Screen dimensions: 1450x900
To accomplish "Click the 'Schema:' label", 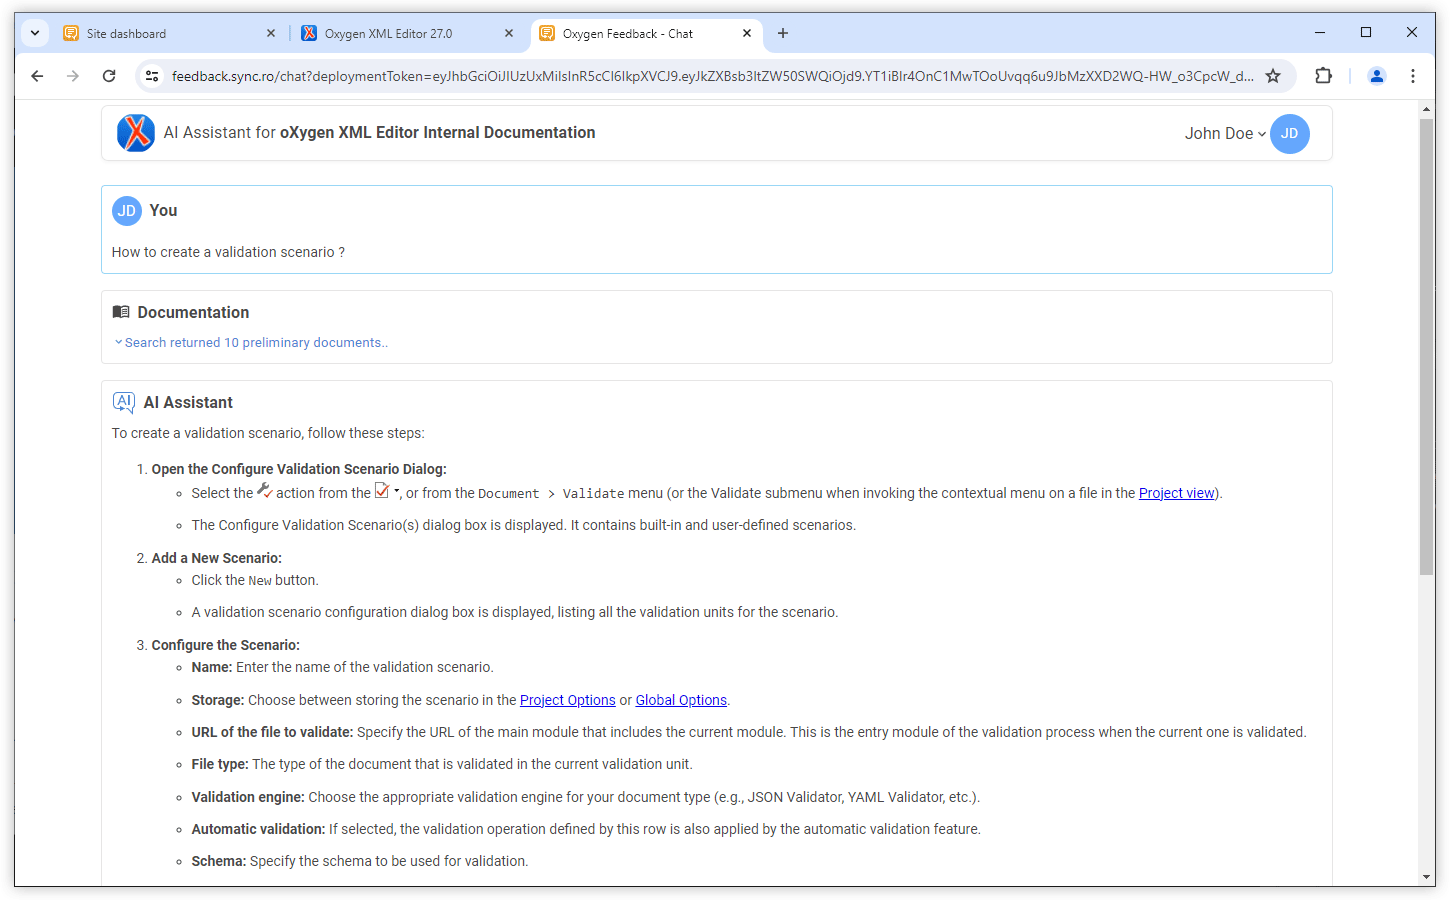I will 219,861.
